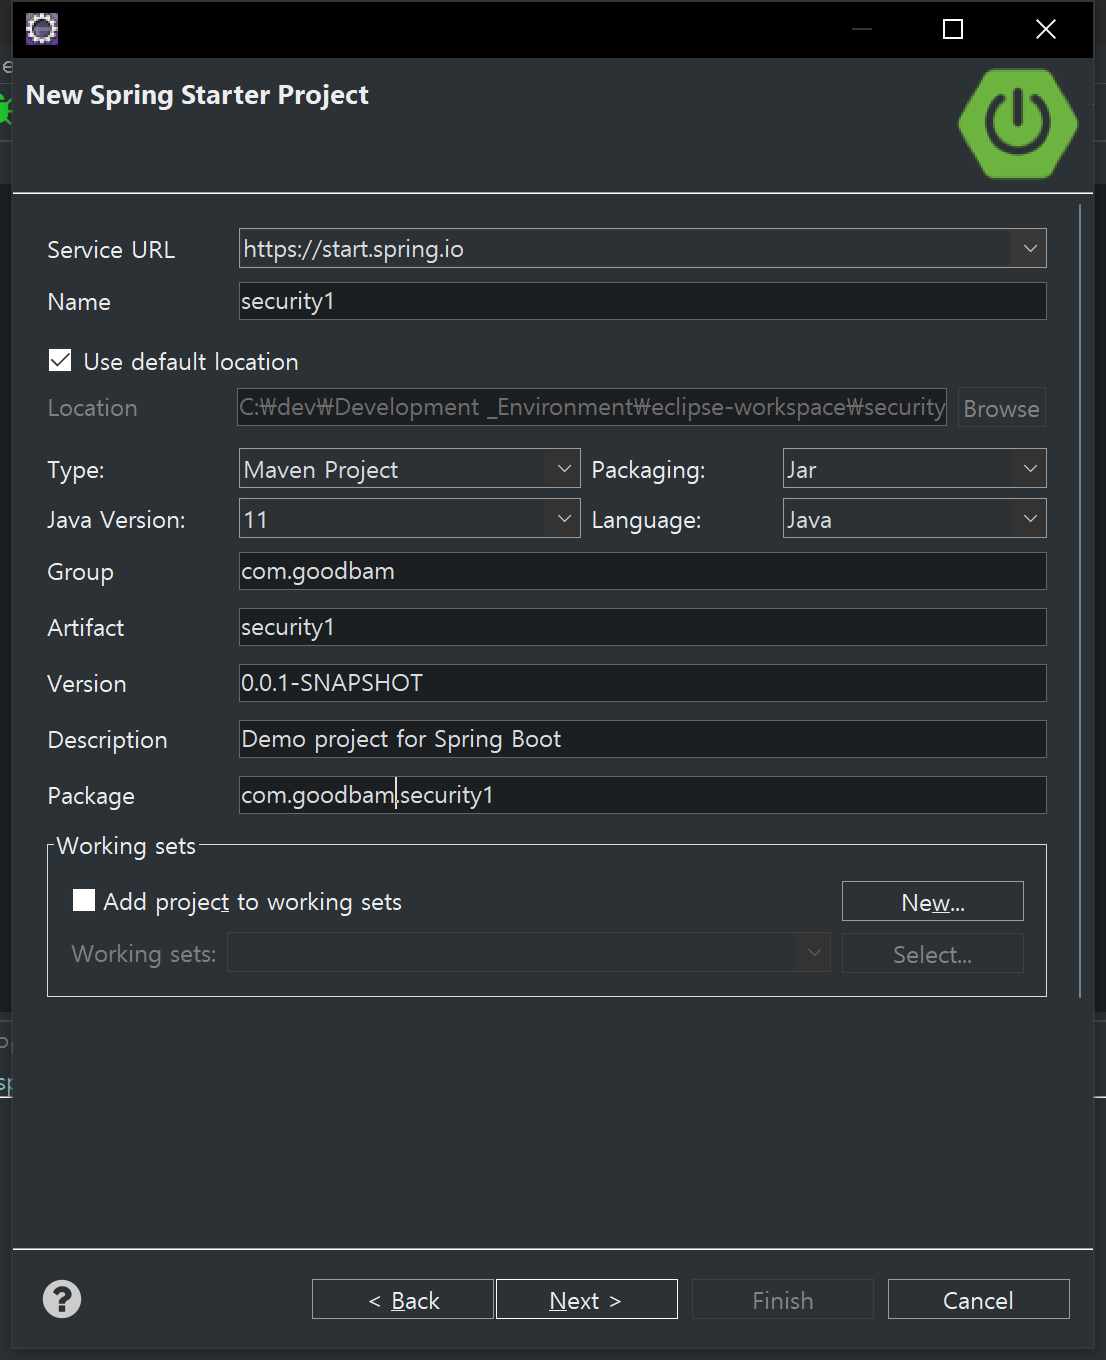Image resolution: width=1106 pixels, height=1360 pixels.
Task: Go back with the < Back button
Action: pos(403,1300)
